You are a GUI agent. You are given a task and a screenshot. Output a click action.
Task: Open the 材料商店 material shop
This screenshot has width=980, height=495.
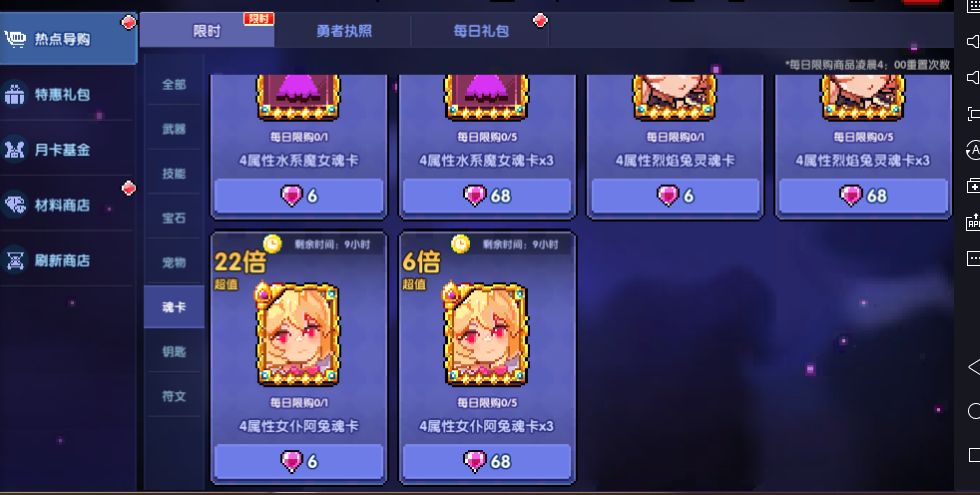(x=68, y=204)
